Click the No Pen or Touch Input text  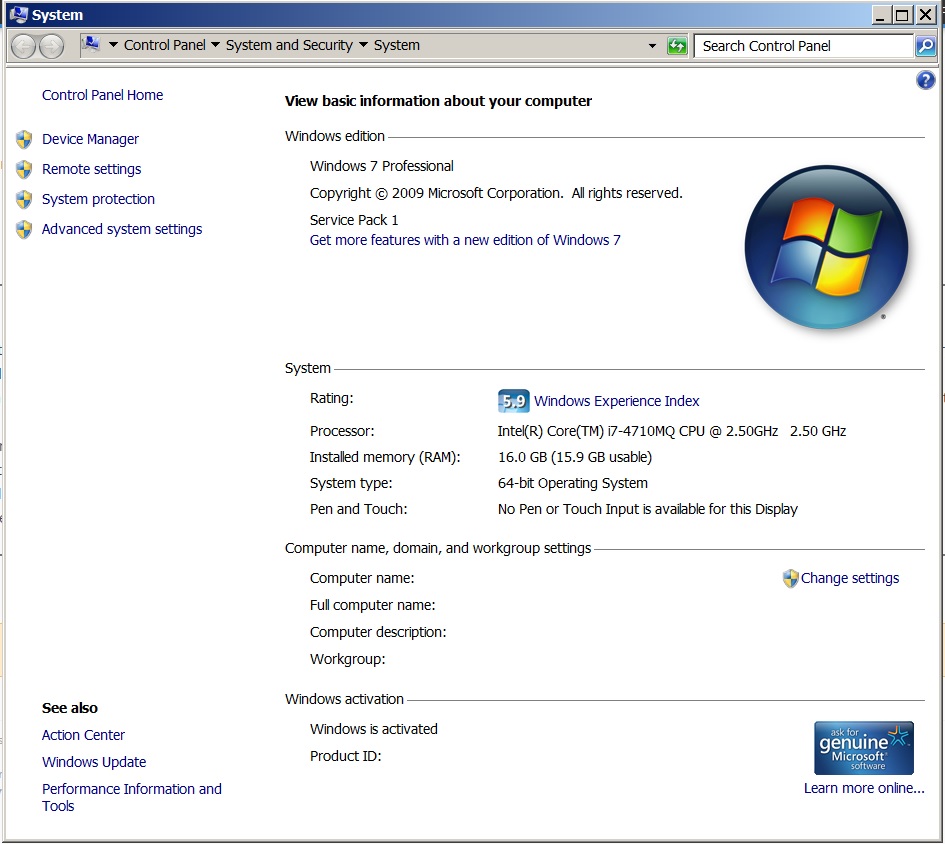tap(647, 509)
